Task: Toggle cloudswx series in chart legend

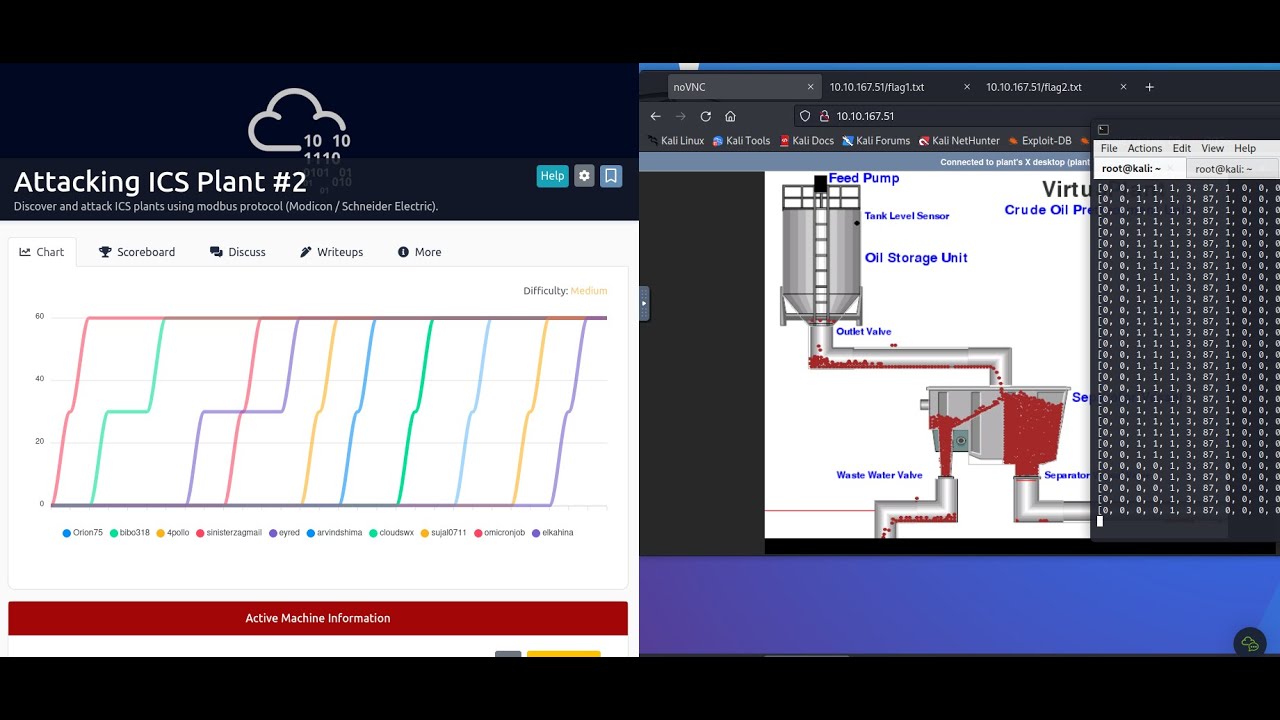Action: point(391,533)
